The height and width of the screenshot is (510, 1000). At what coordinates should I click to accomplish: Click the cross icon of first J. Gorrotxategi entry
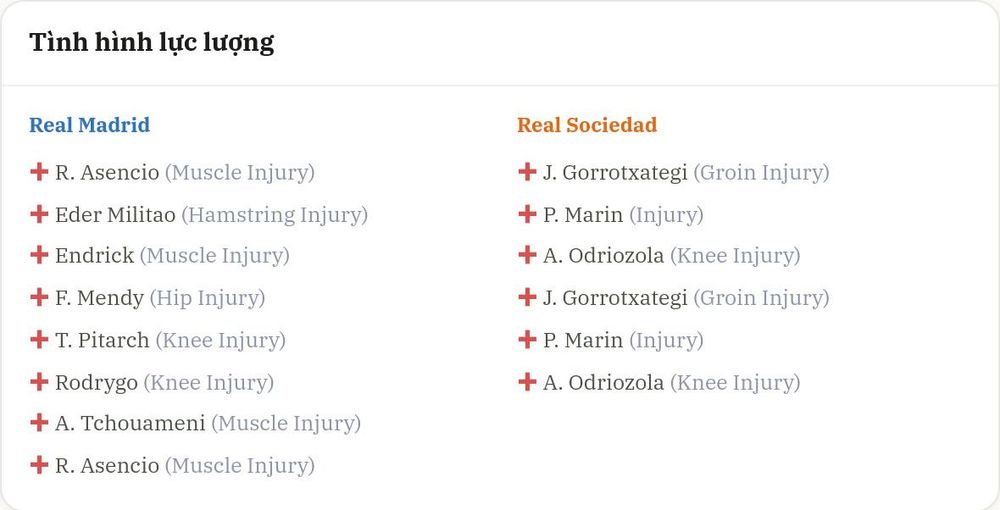coord(527,171)
